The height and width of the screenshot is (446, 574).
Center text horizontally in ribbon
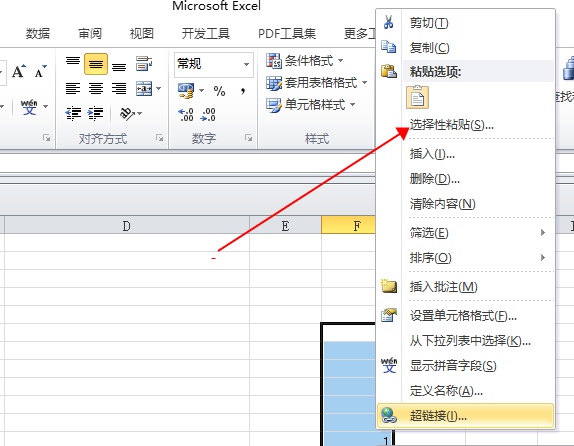coord(96,89)
